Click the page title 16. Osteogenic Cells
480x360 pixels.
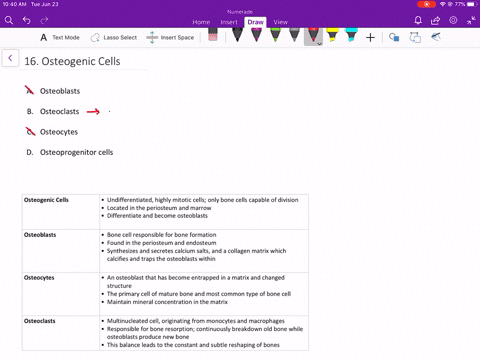pyautogui.click(x=72, y=61)
